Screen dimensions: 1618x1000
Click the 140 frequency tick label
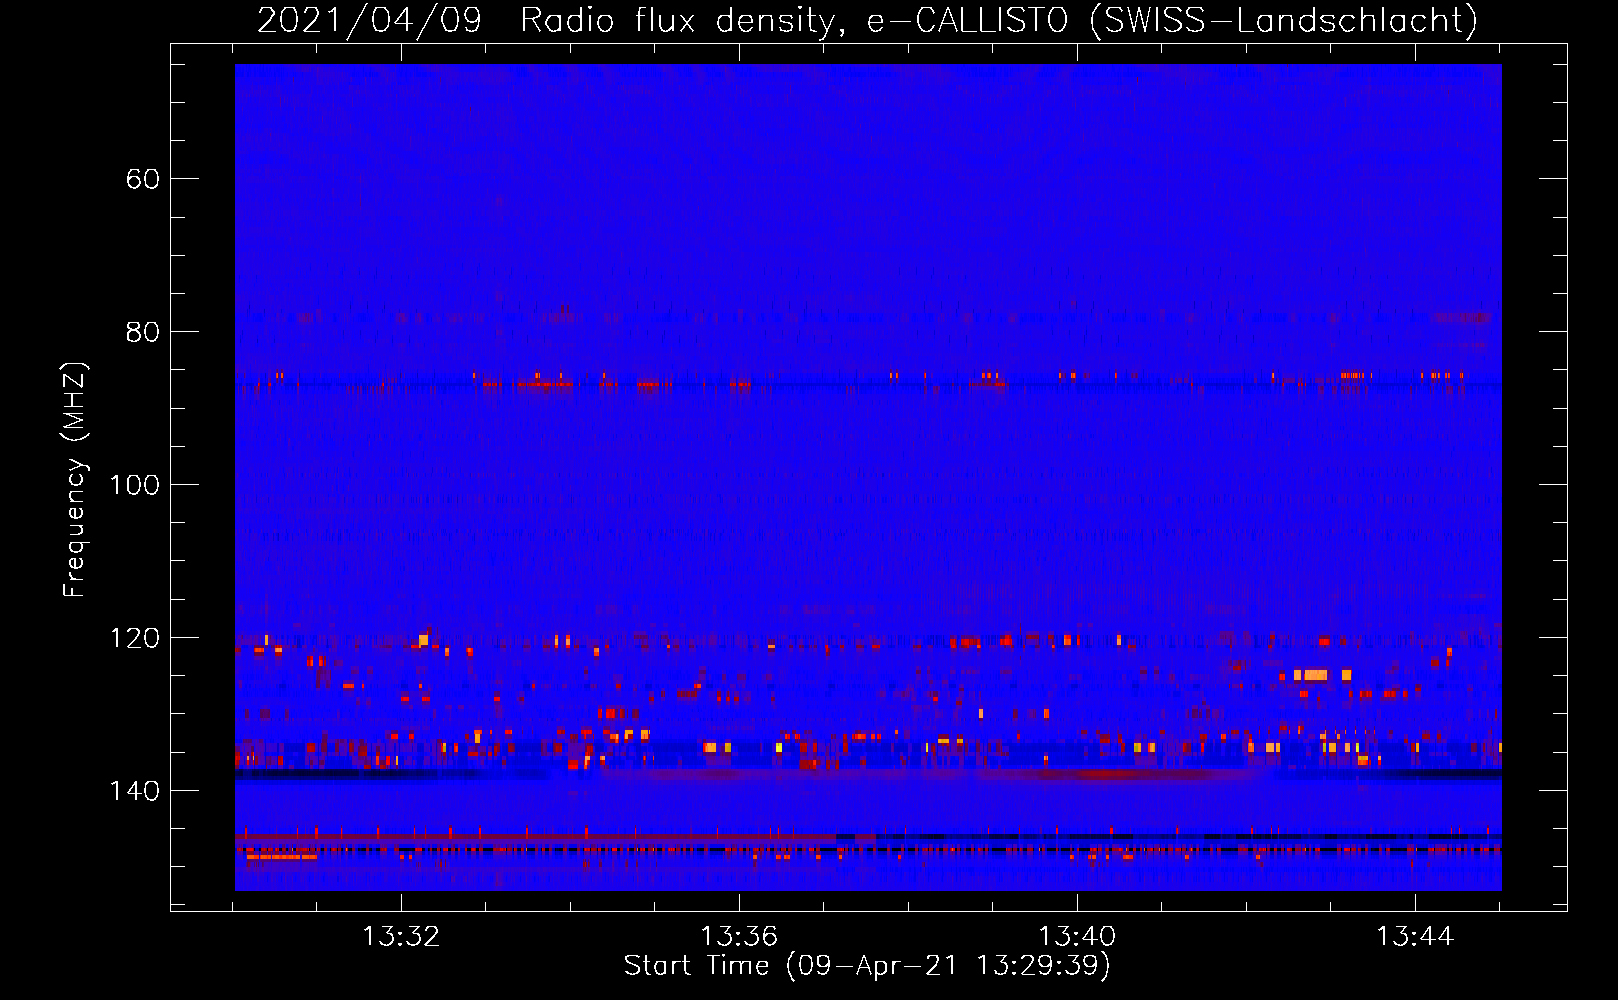point(134,791)
